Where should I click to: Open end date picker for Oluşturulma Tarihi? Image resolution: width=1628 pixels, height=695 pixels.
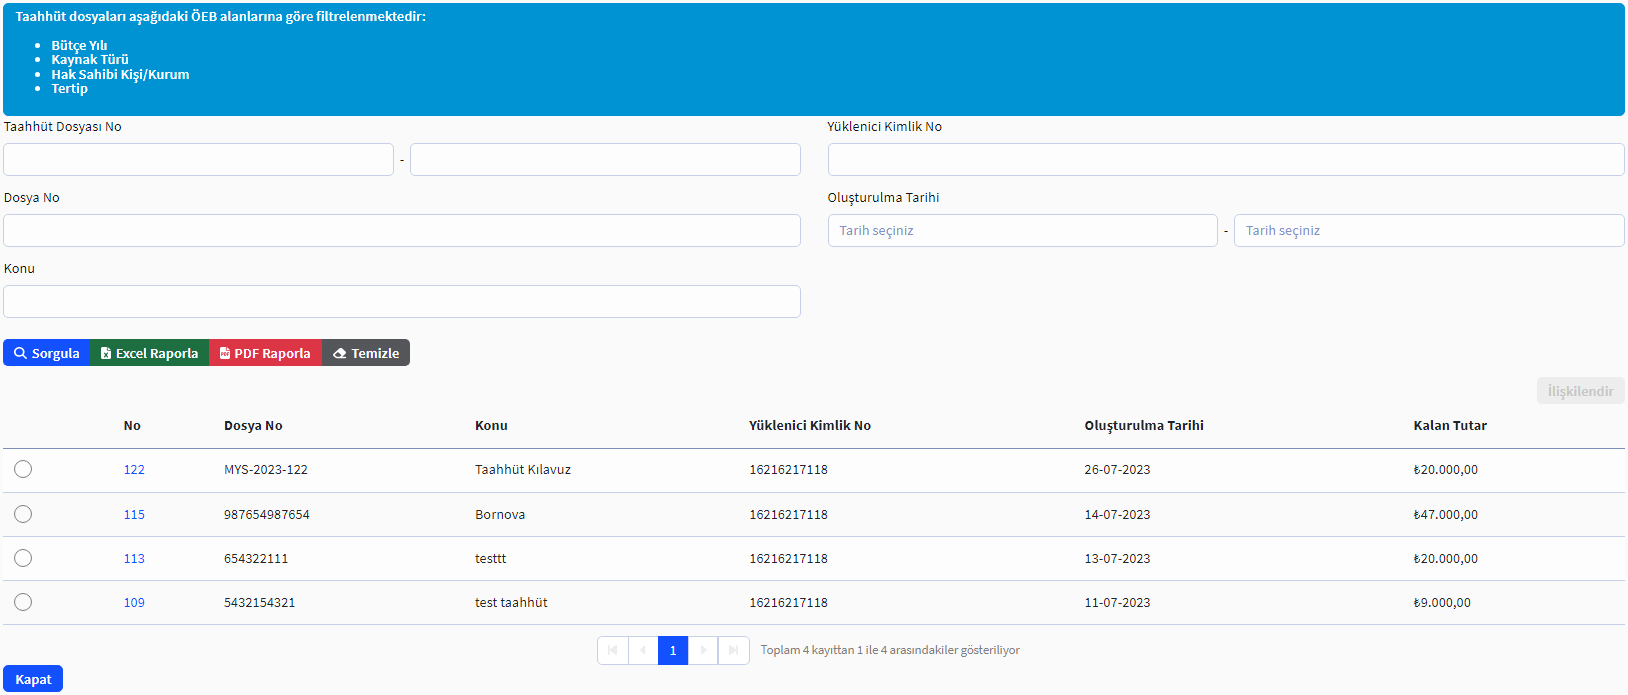(1428, 231)
